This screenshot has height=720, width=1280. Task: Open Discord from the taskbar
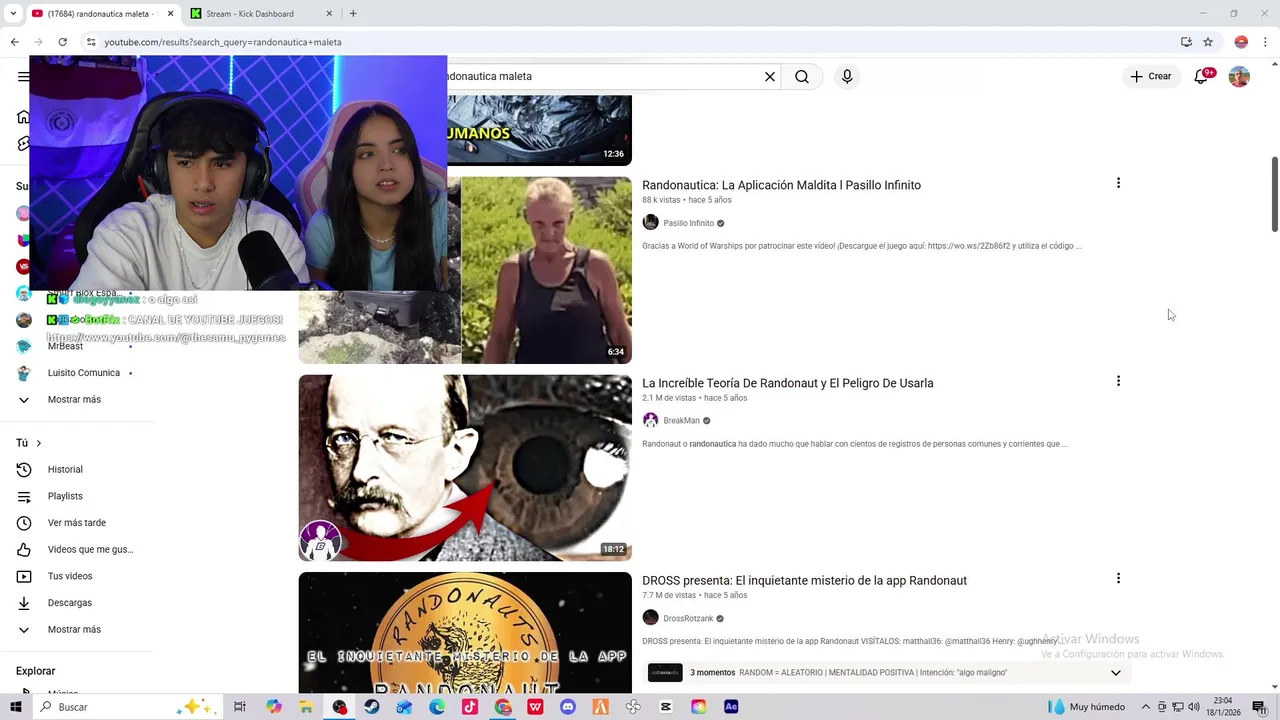coord(568,707)
